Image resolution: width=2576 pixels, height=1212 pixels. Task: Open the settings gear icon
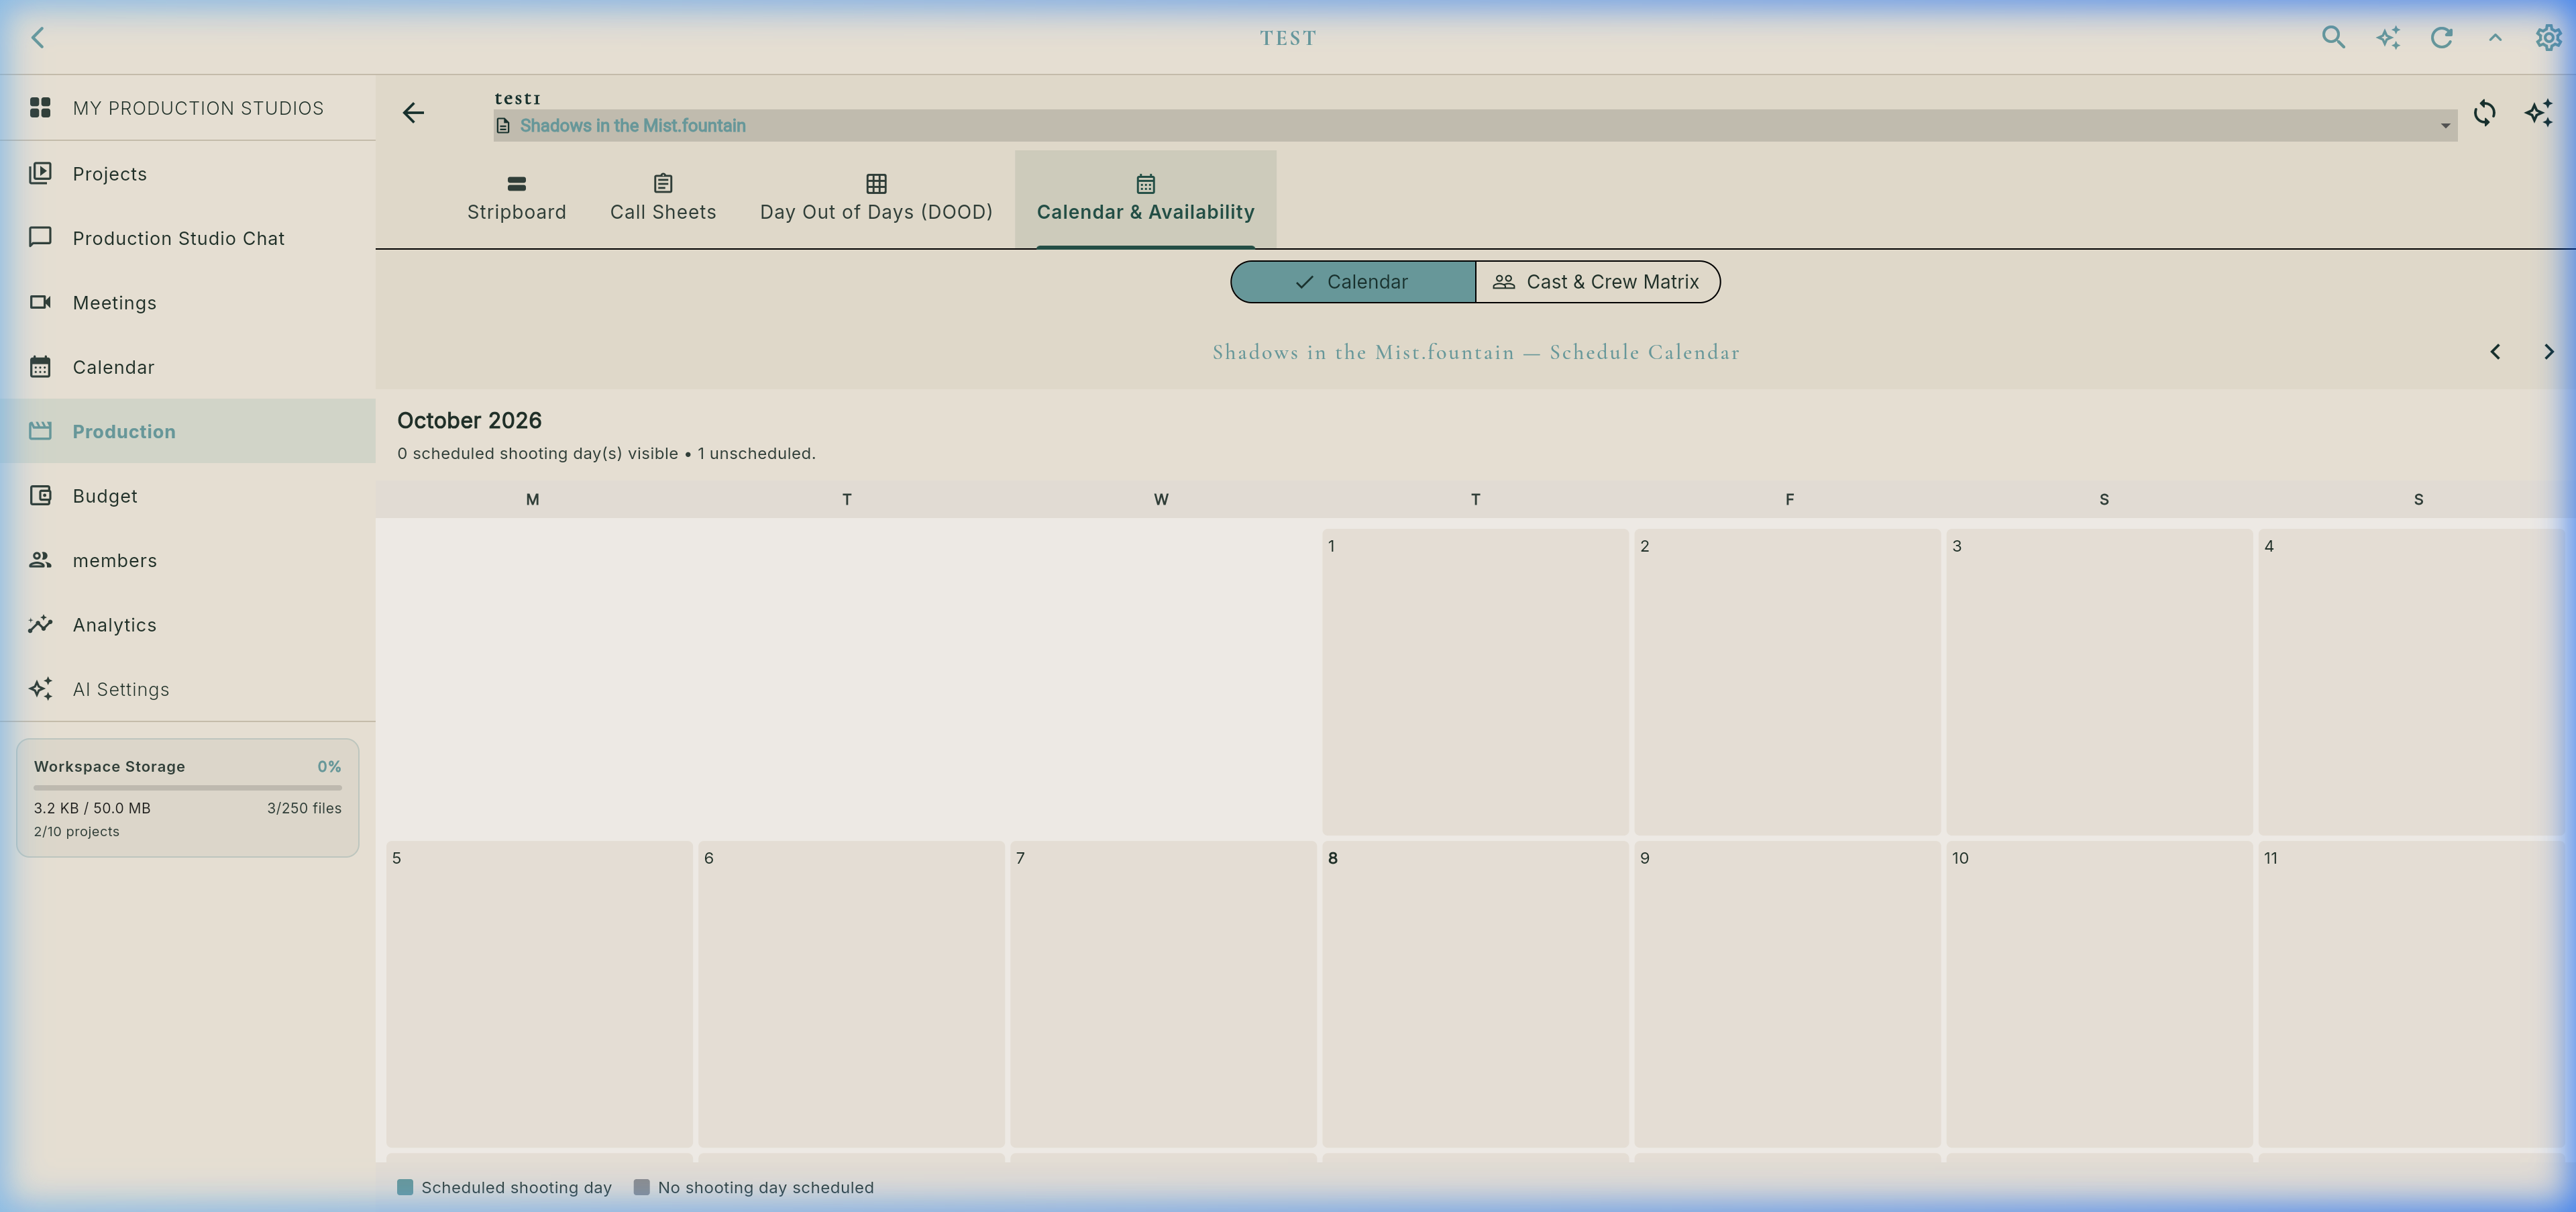[2548, 37]
